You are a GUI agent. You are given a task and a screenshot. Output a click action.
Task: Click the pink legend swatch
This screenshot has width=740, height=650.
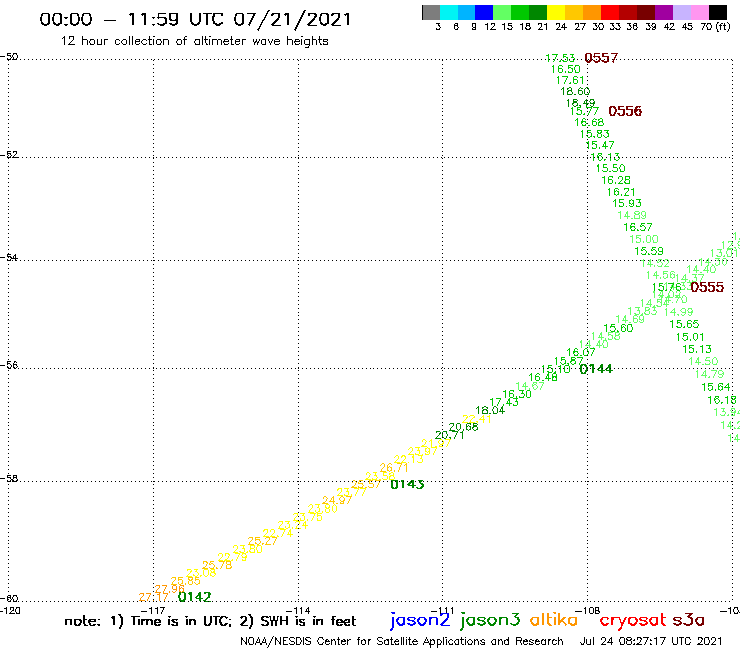pyautogui.click(x=699, y=12)
